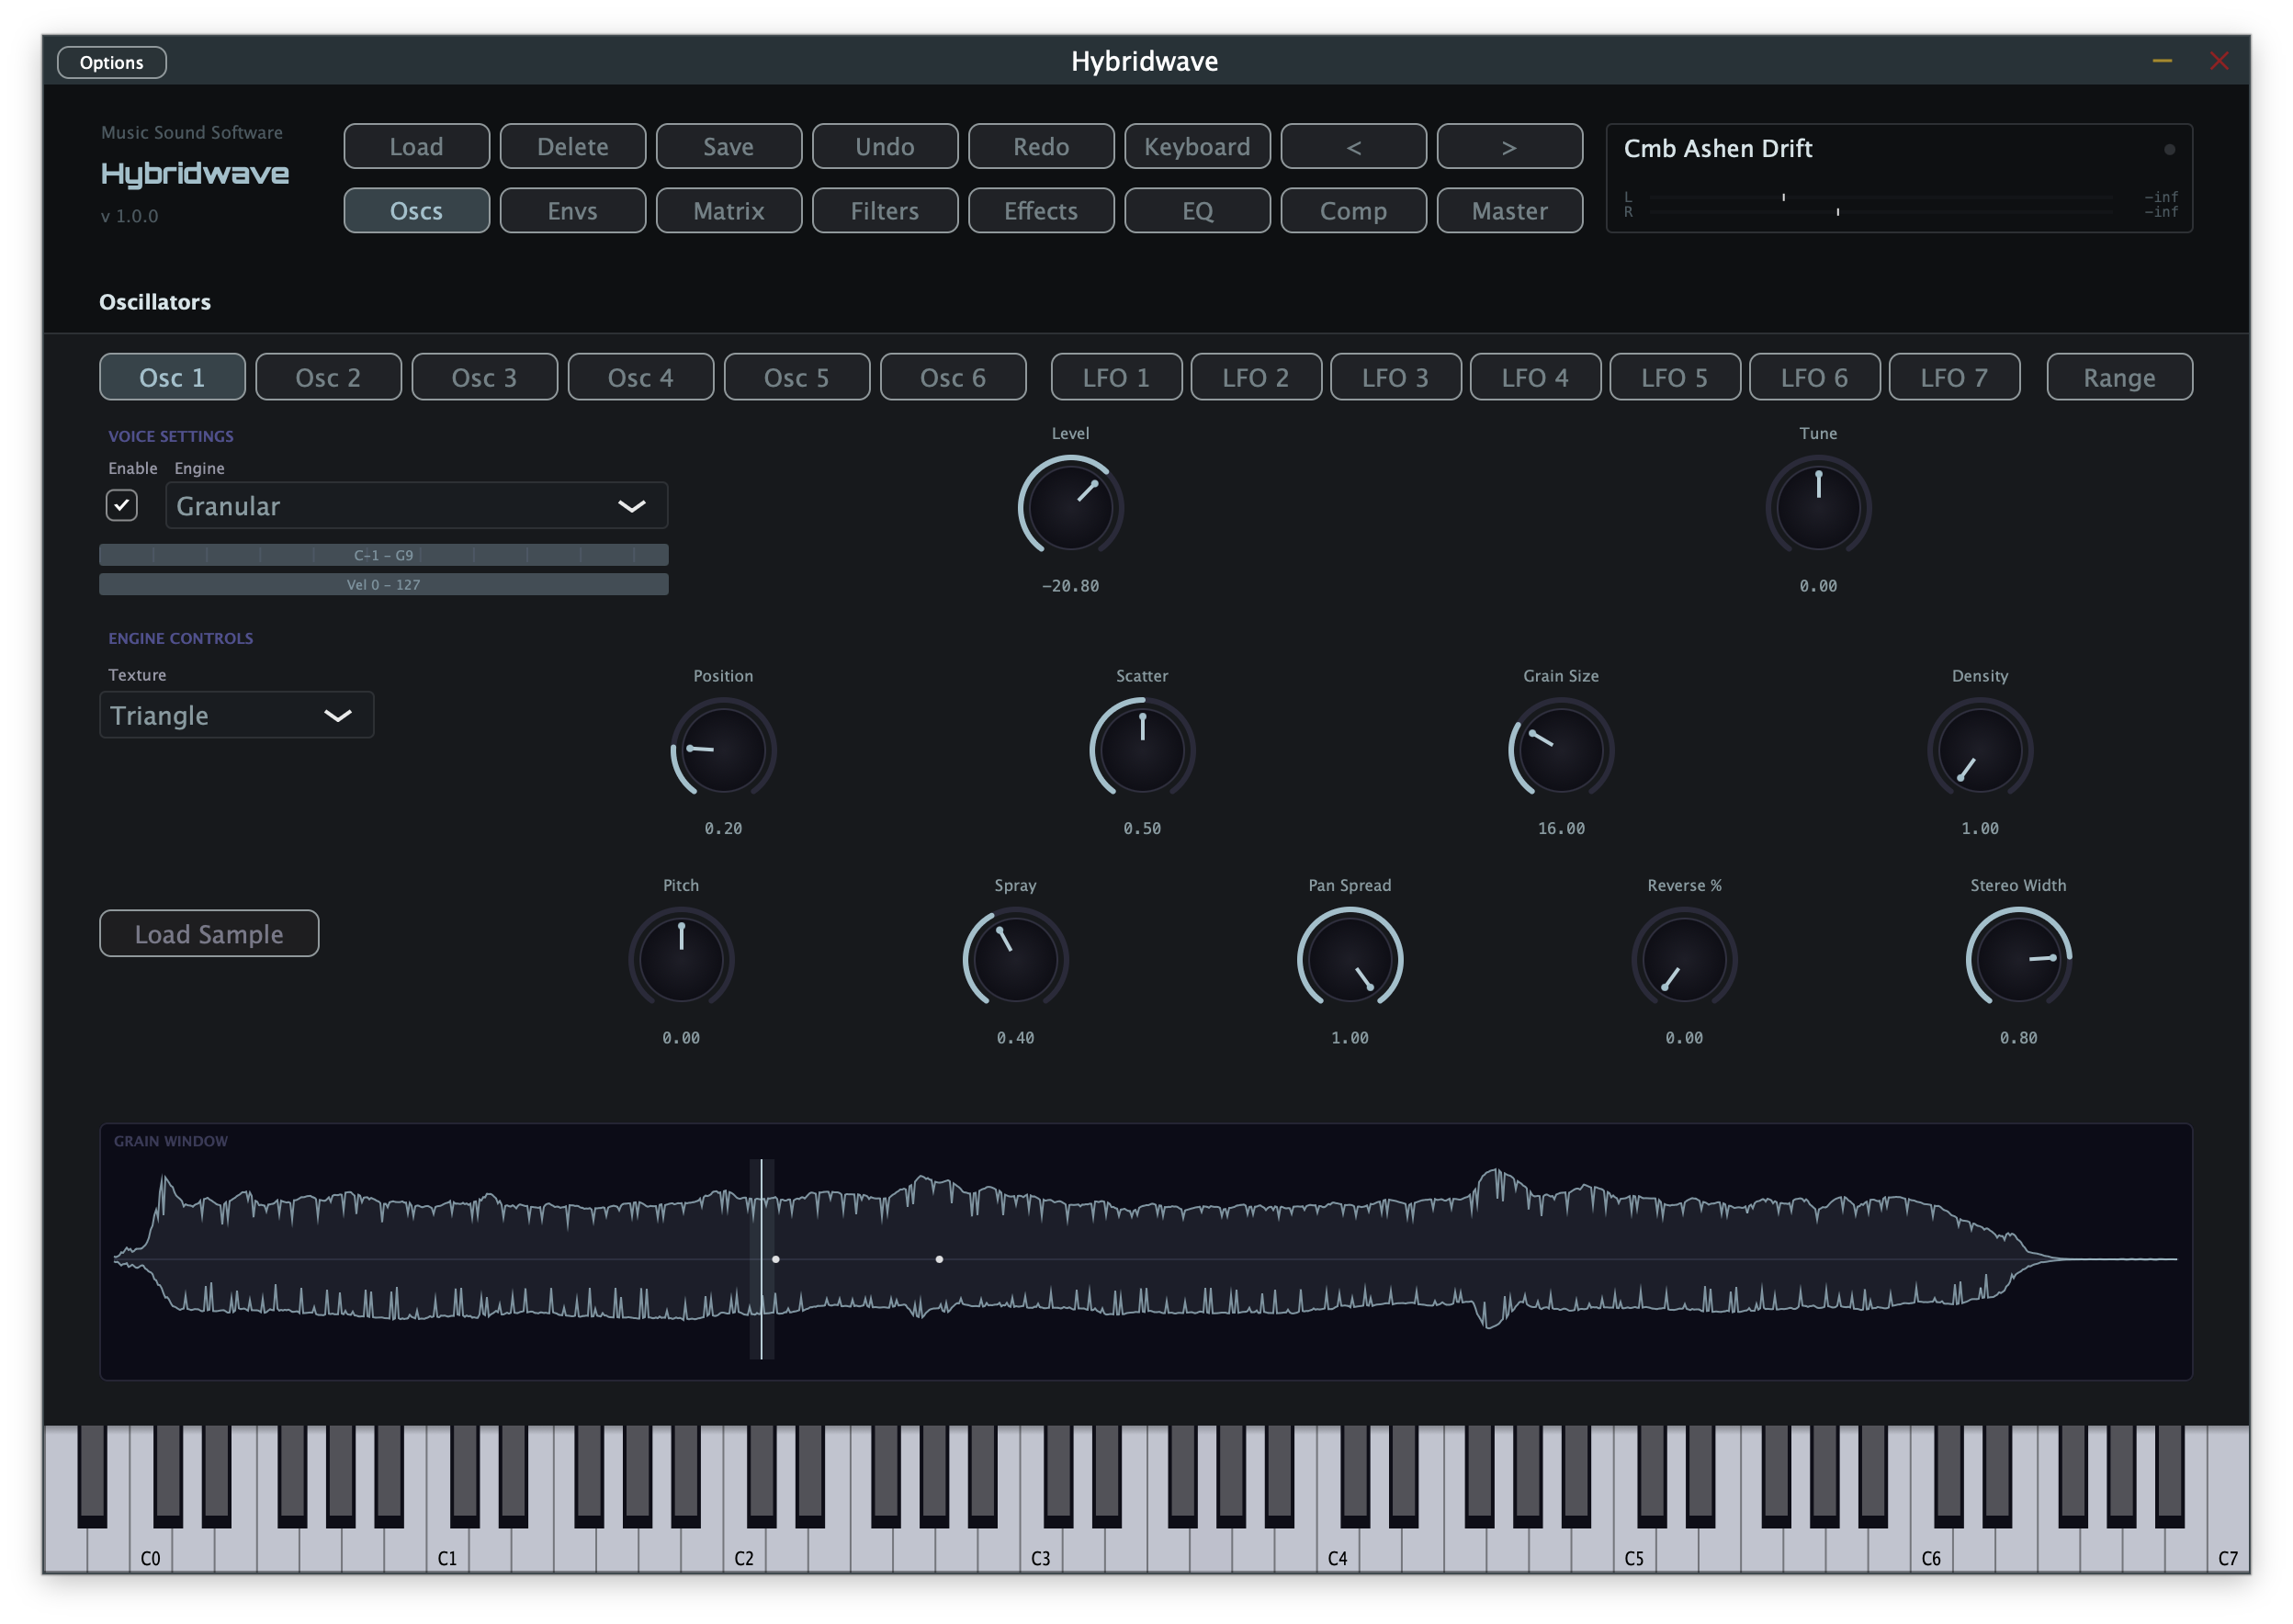The height and width of the screenshot is (1624, 2293).
Task: Uncheck the Osc 1 Enable checkbox
Action: (x=121, y=505)
